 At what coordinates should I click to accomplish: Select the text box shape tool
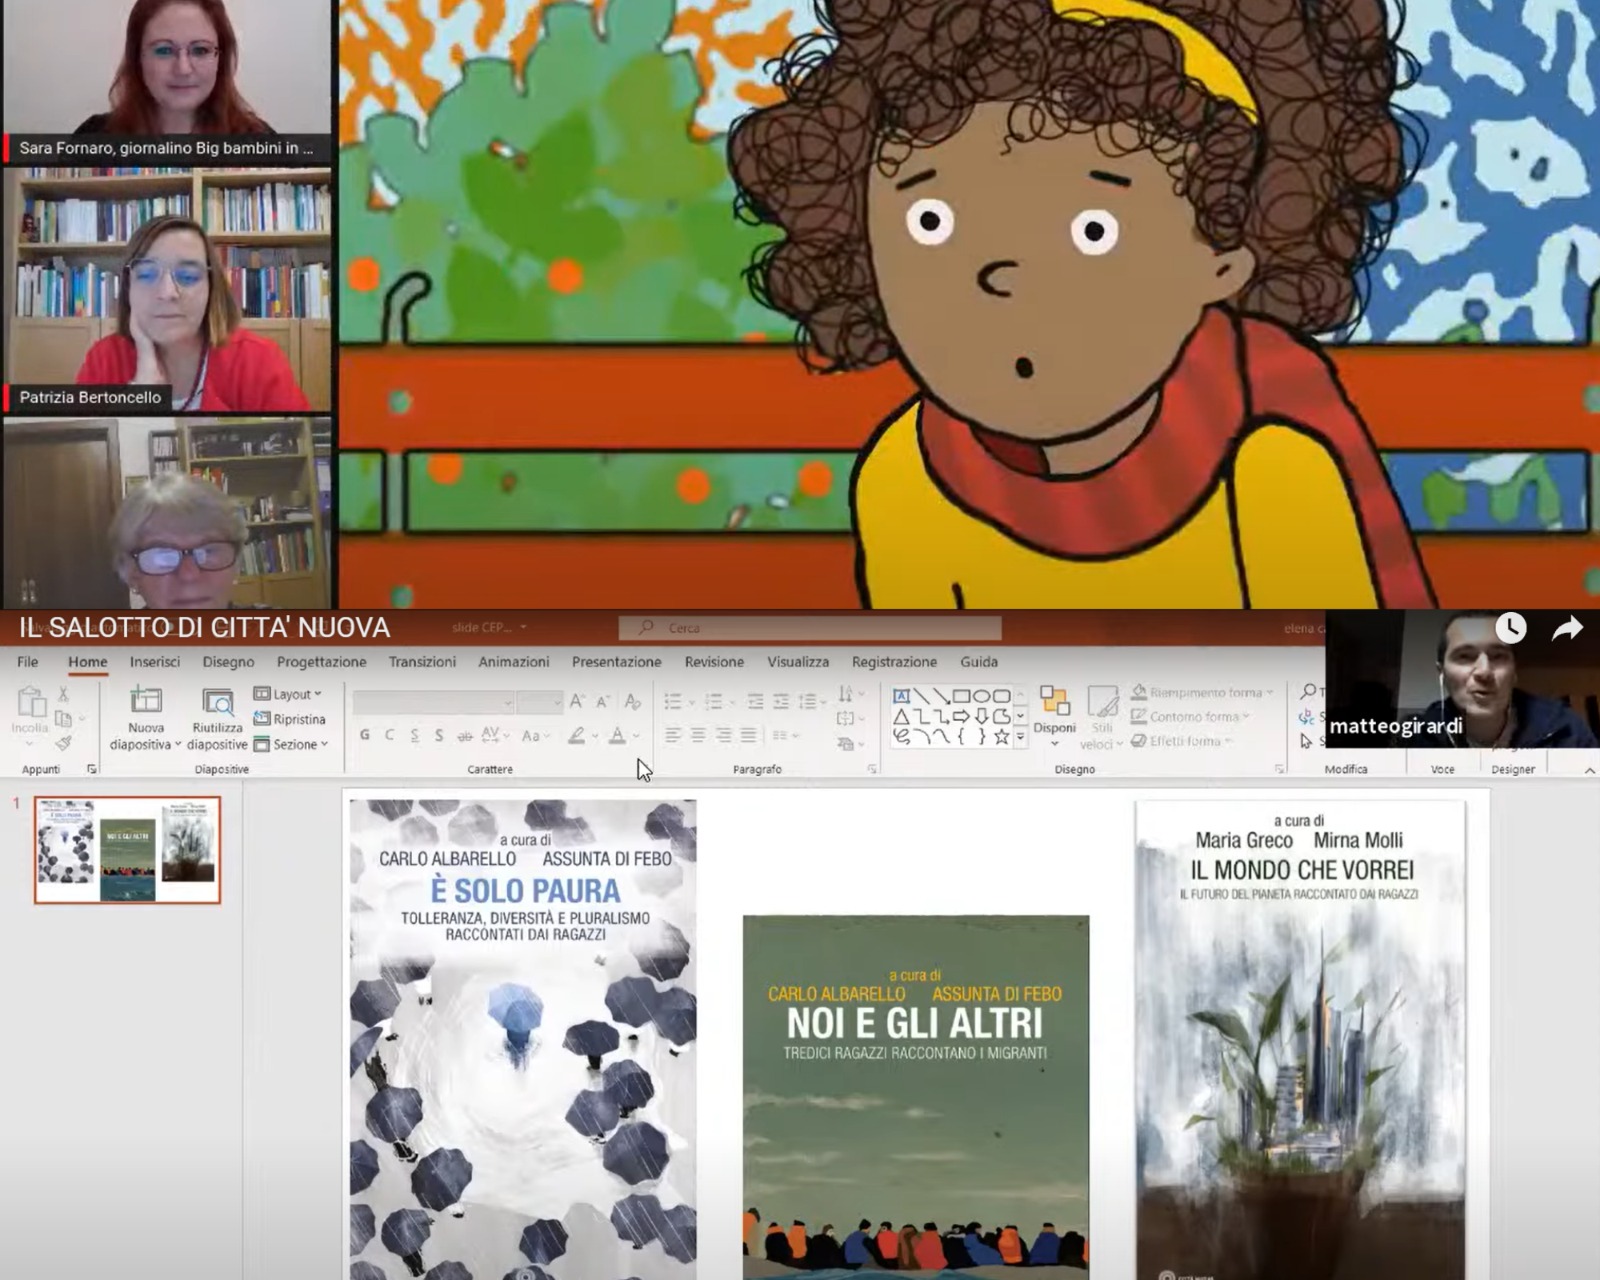tap(901, 696)
